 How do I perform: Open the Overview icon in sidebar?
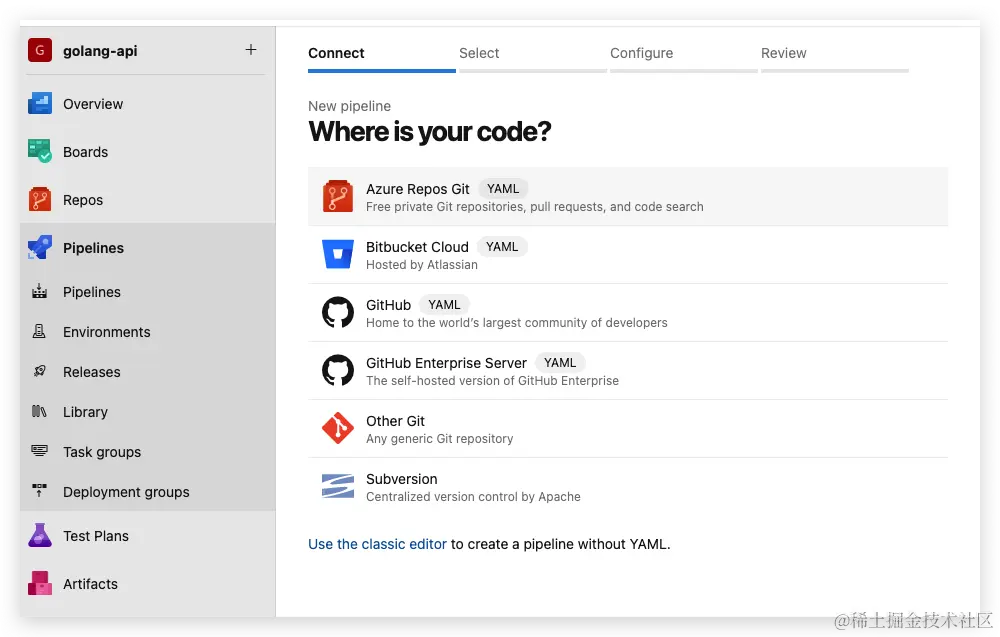pos(40,103)
